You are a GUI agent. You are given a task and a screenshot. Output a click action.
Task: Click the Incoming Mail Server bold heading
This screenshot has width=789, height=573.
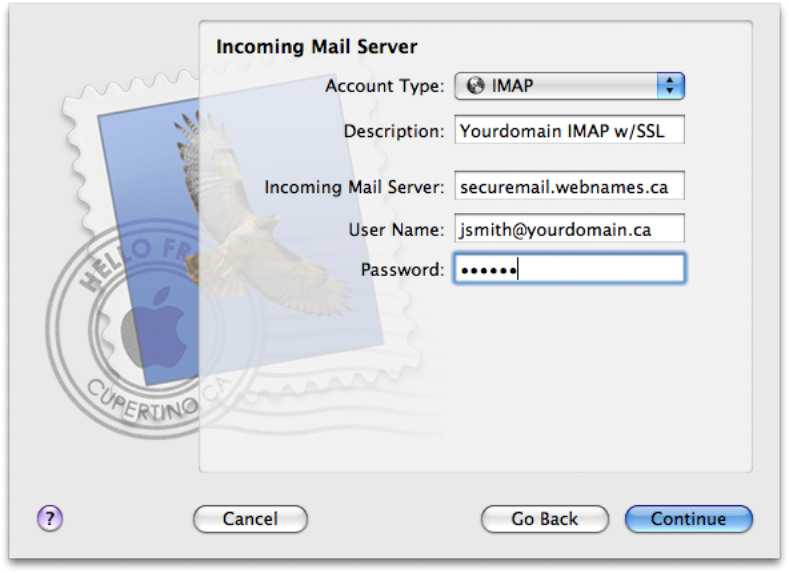tap(317, 47)
